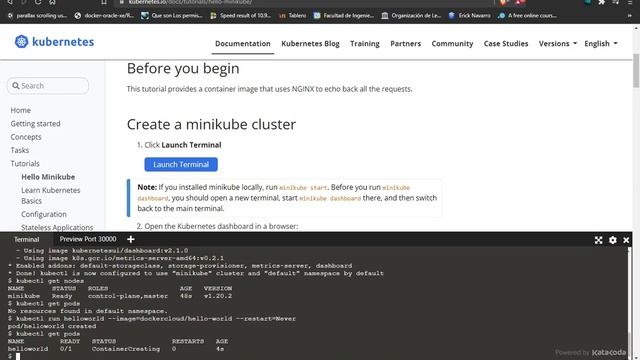Open Facultad de Ingenie bookmark

coord(344,16)
